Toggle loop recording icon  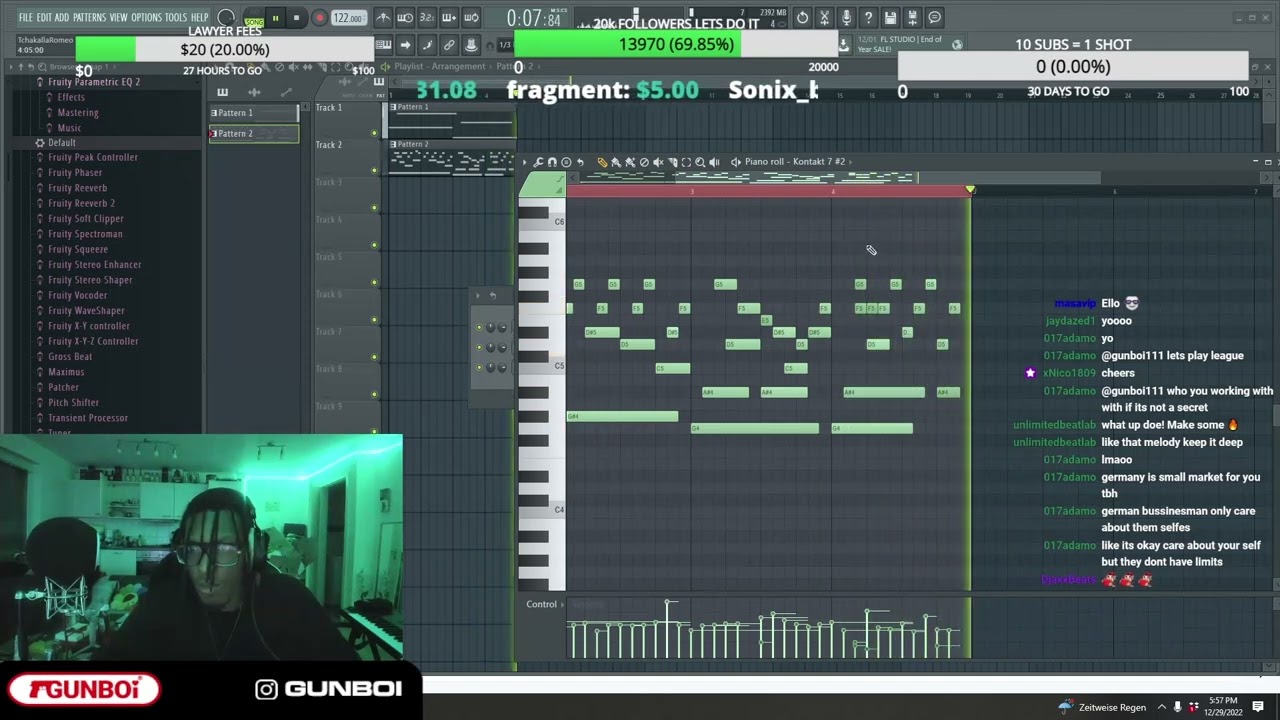click(x=471, y=17)
